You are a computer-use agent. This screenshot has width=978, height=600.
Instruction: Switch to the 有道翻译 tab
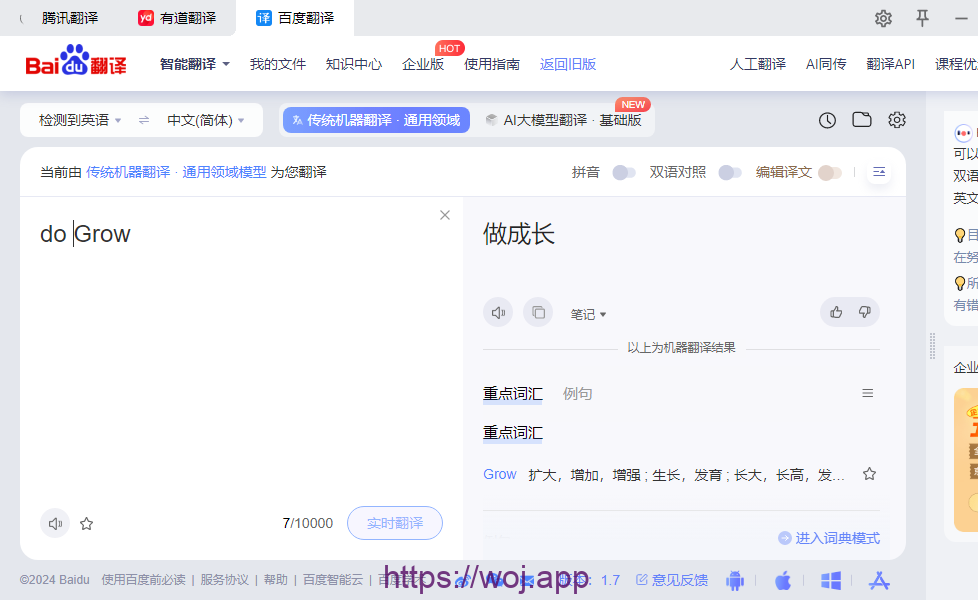point(177,18)
